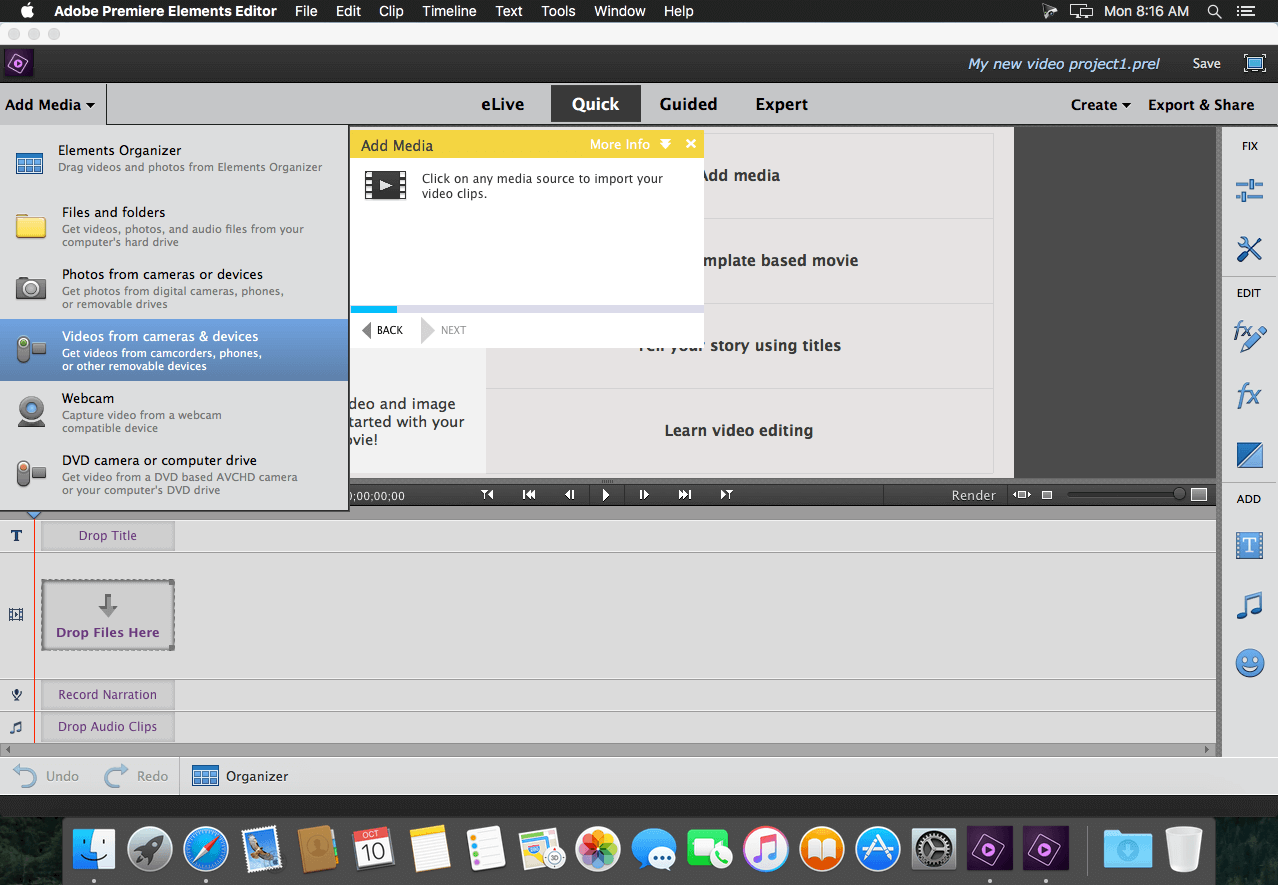This screenshot has width=1278, height=885.
Task: Jump to start of movie
Action: click(529, 494)
